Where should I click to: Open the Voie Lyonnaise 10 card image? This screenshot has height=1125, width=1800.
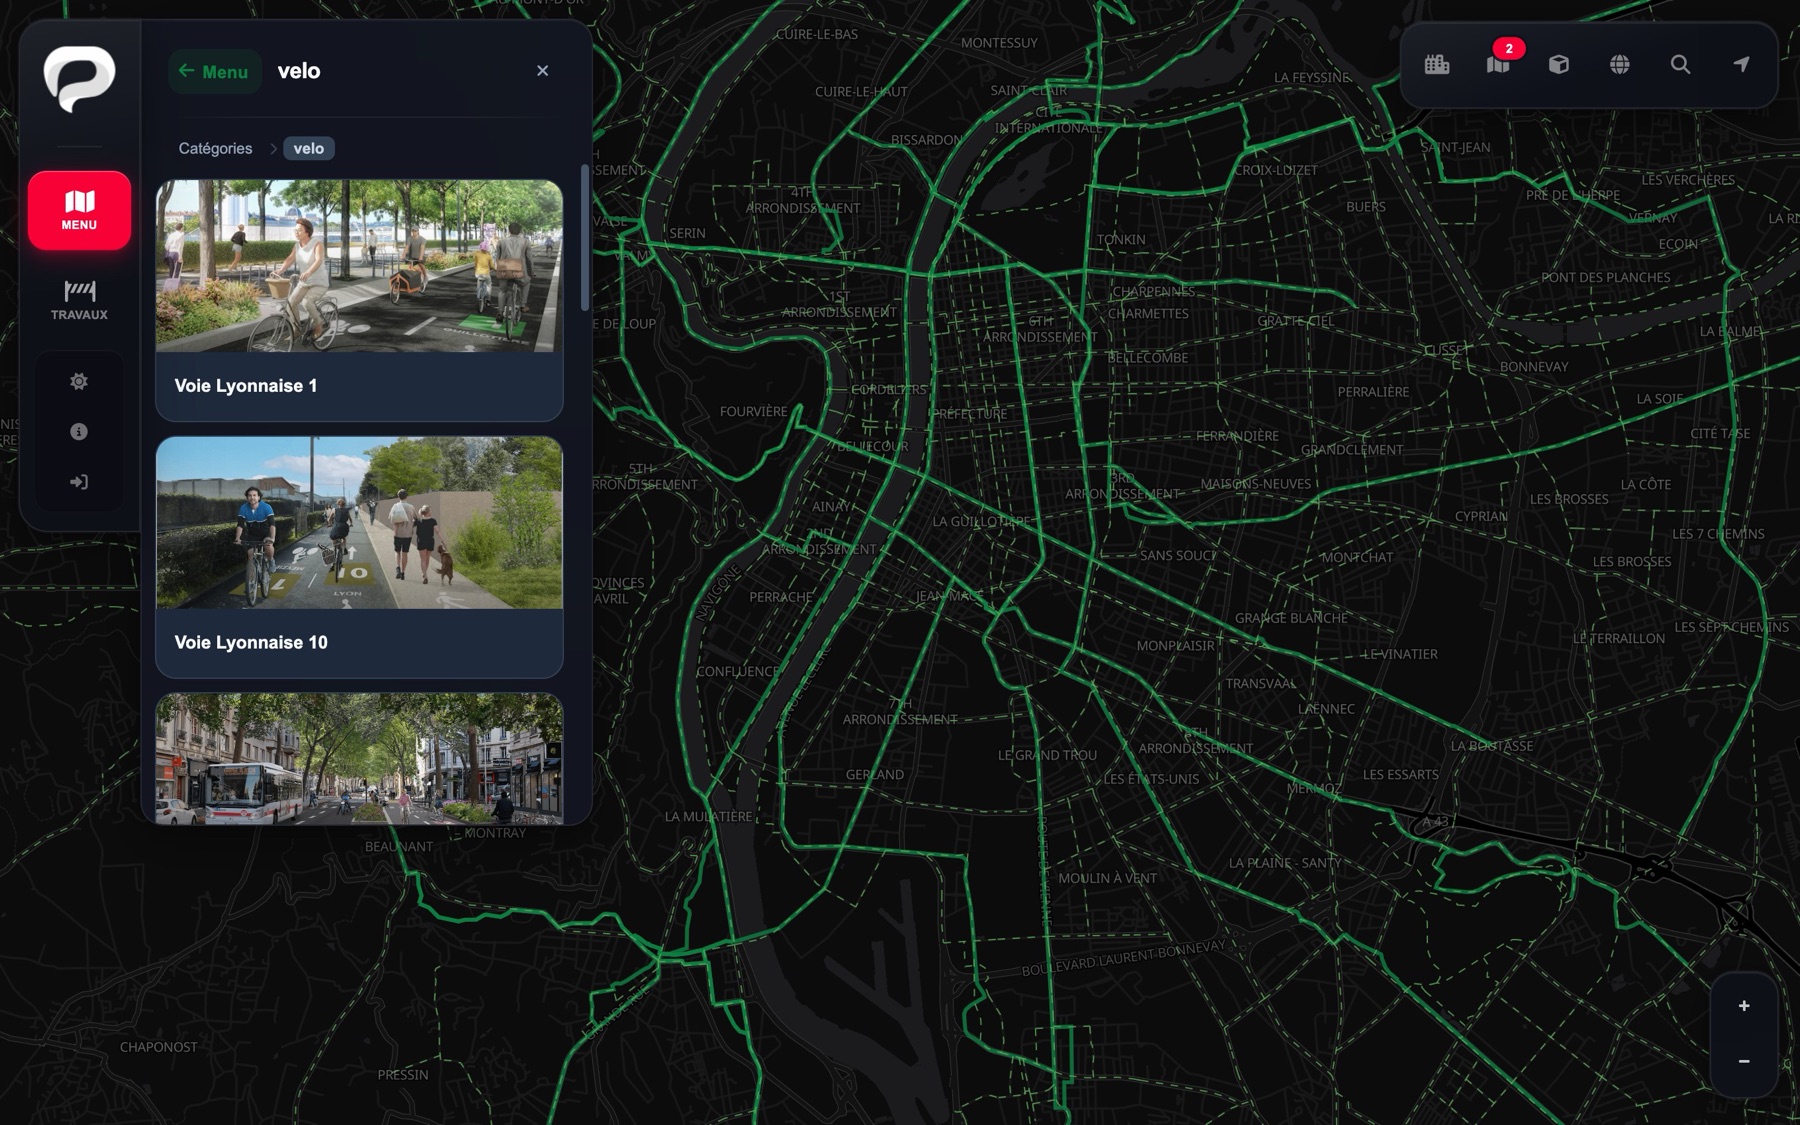359,522
